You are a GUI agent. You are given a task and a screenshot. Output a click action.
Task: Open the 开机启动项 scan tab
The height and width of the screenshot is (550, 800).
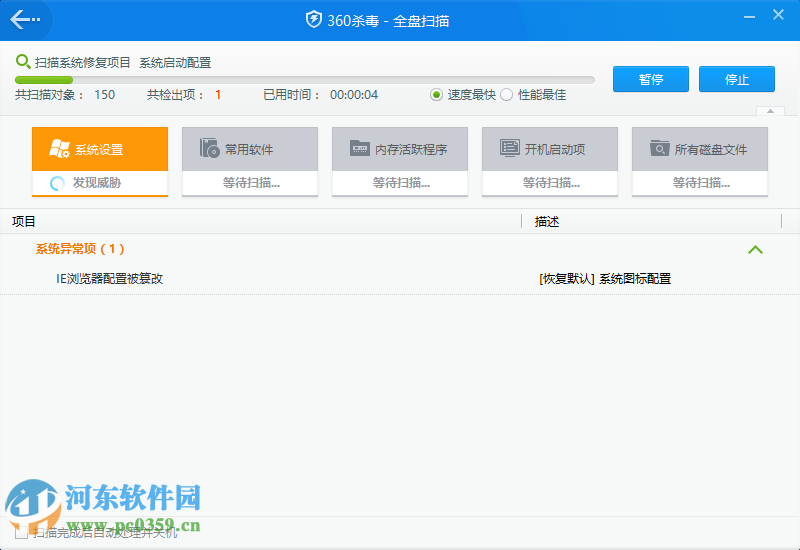coord(550,149)
